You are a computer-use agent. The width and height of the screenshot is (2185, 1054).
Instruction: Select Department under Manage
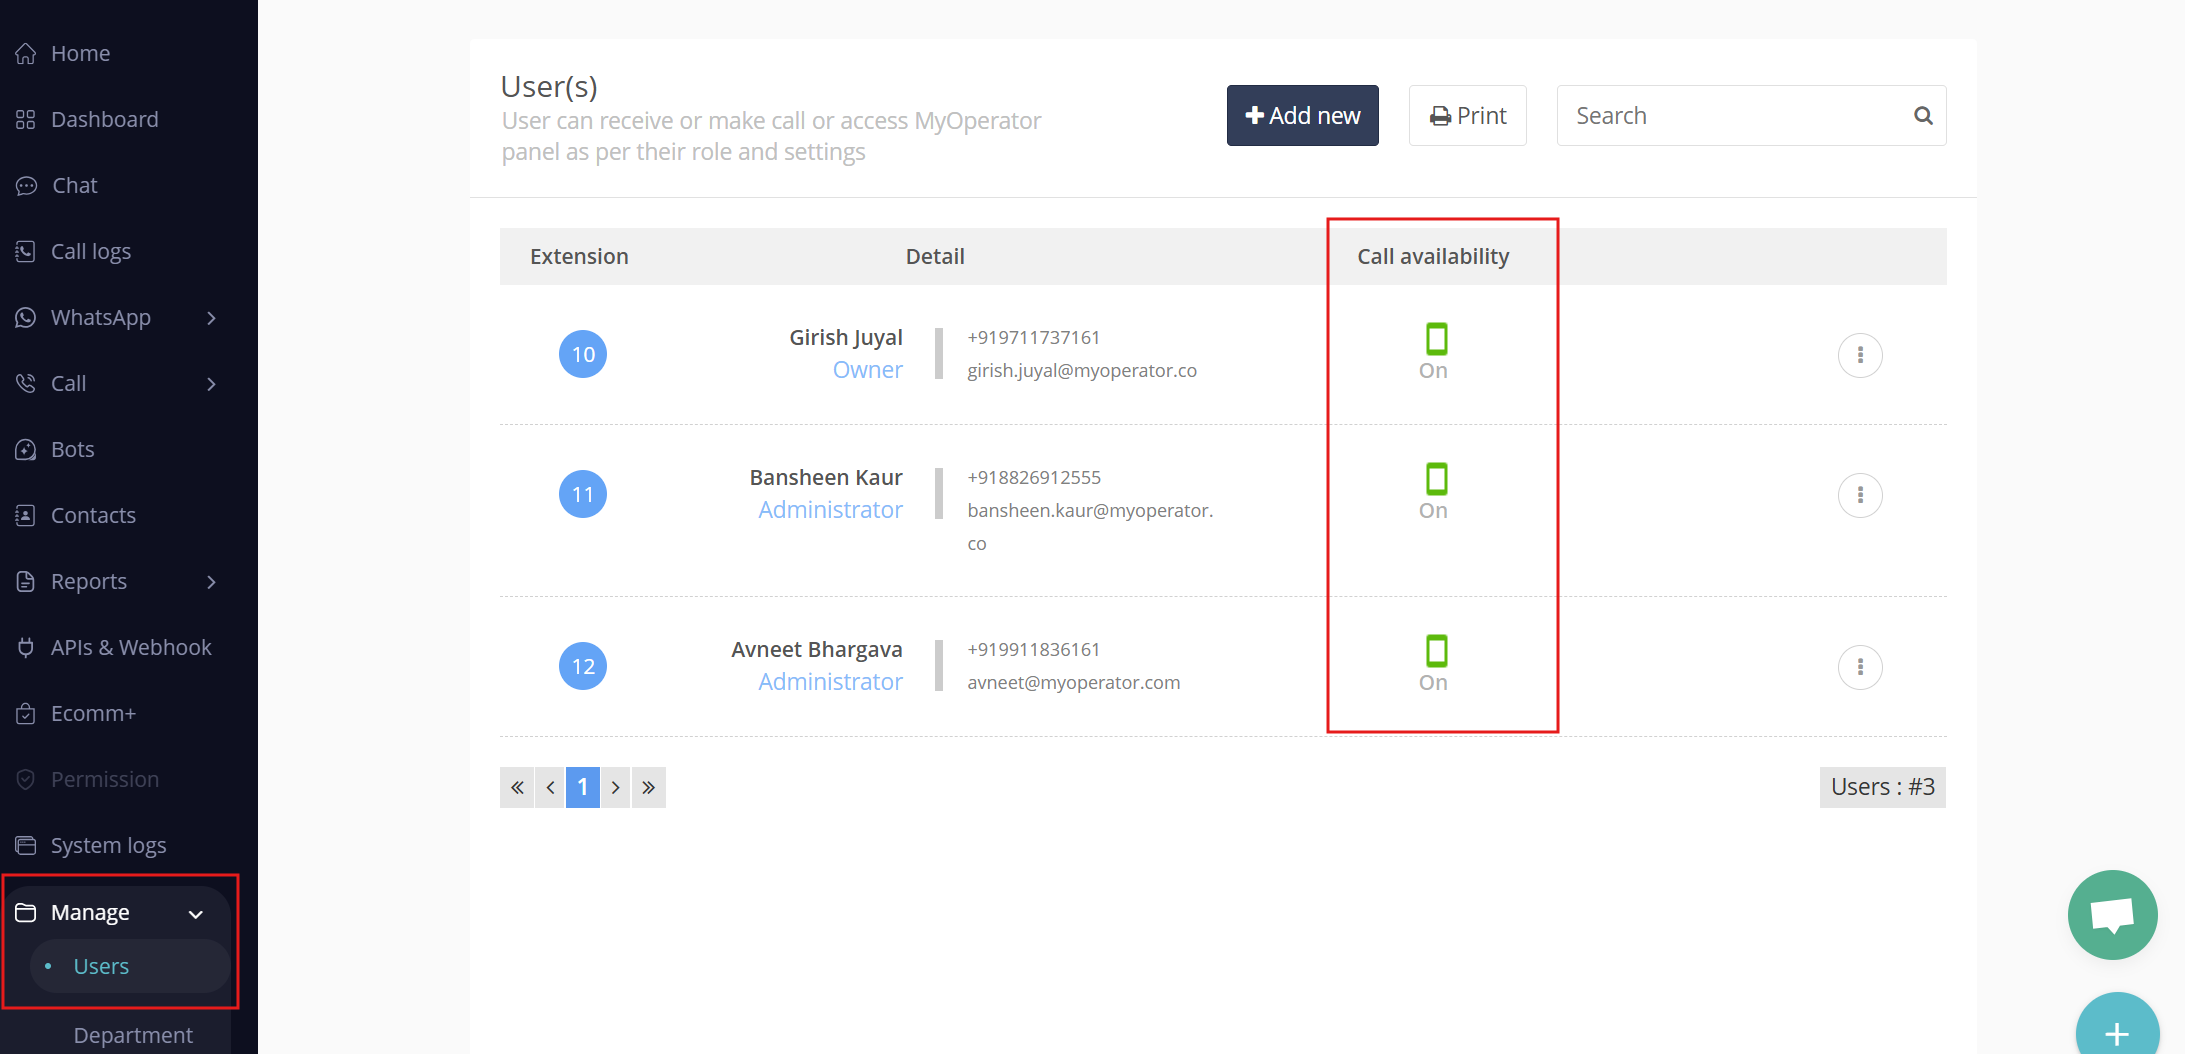tap(133, 1035)
